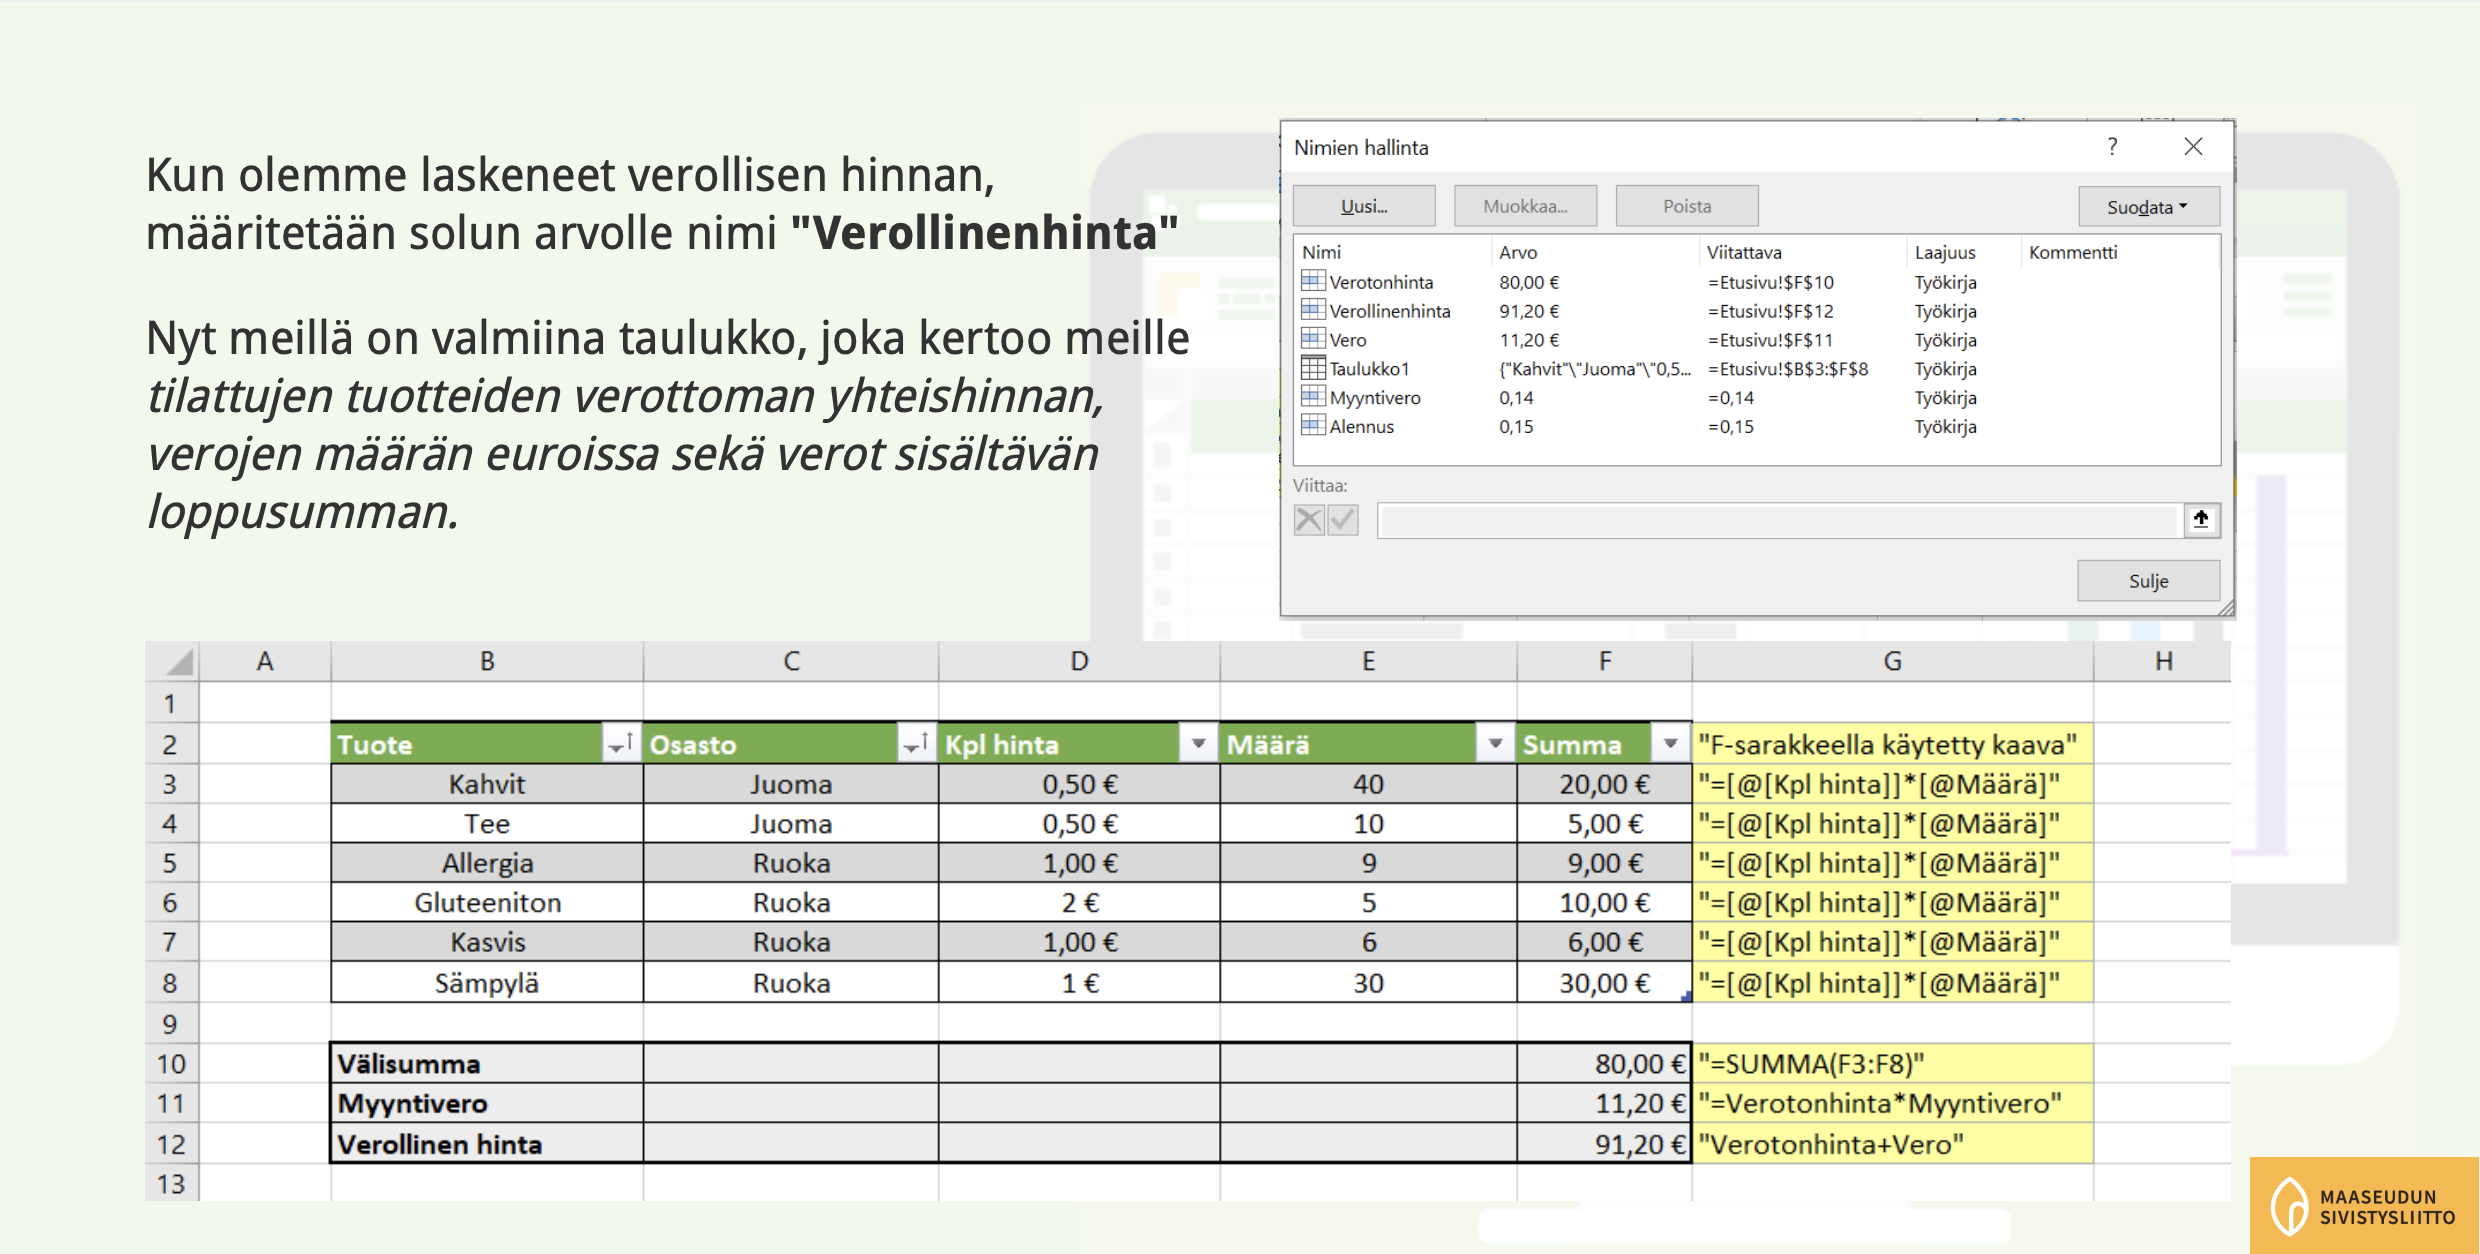Click the Kommentti column header
This screenshot has width=2480, height=1254.
[x=2118, y=252]
